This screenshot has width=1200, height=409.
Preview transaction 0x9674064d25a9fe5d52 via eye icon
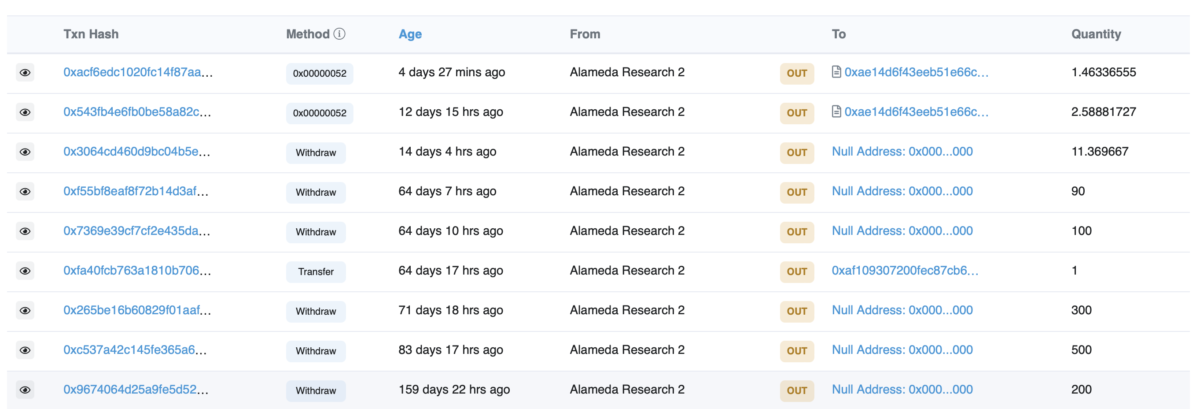coord(25,390)
